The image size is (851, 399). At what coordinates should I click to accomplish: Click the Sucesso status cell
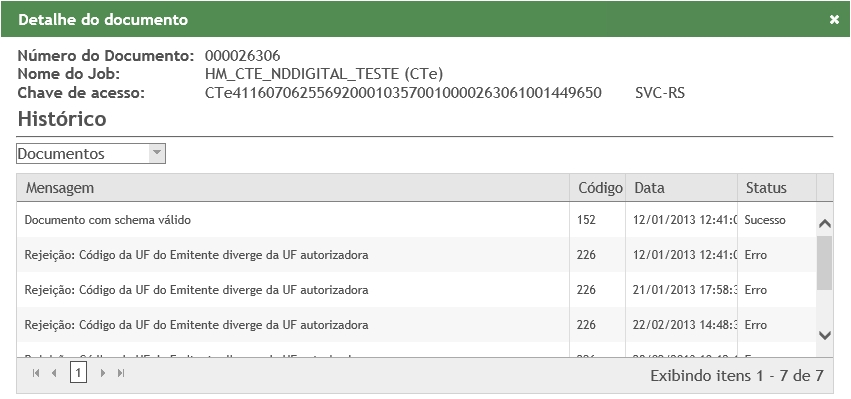coord(777,220)
